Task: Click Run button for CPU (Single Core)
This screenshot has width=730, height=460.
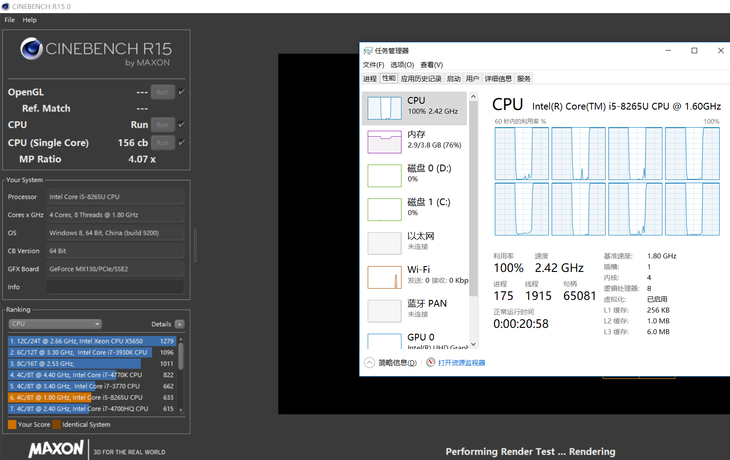Action: pos(162,142)
